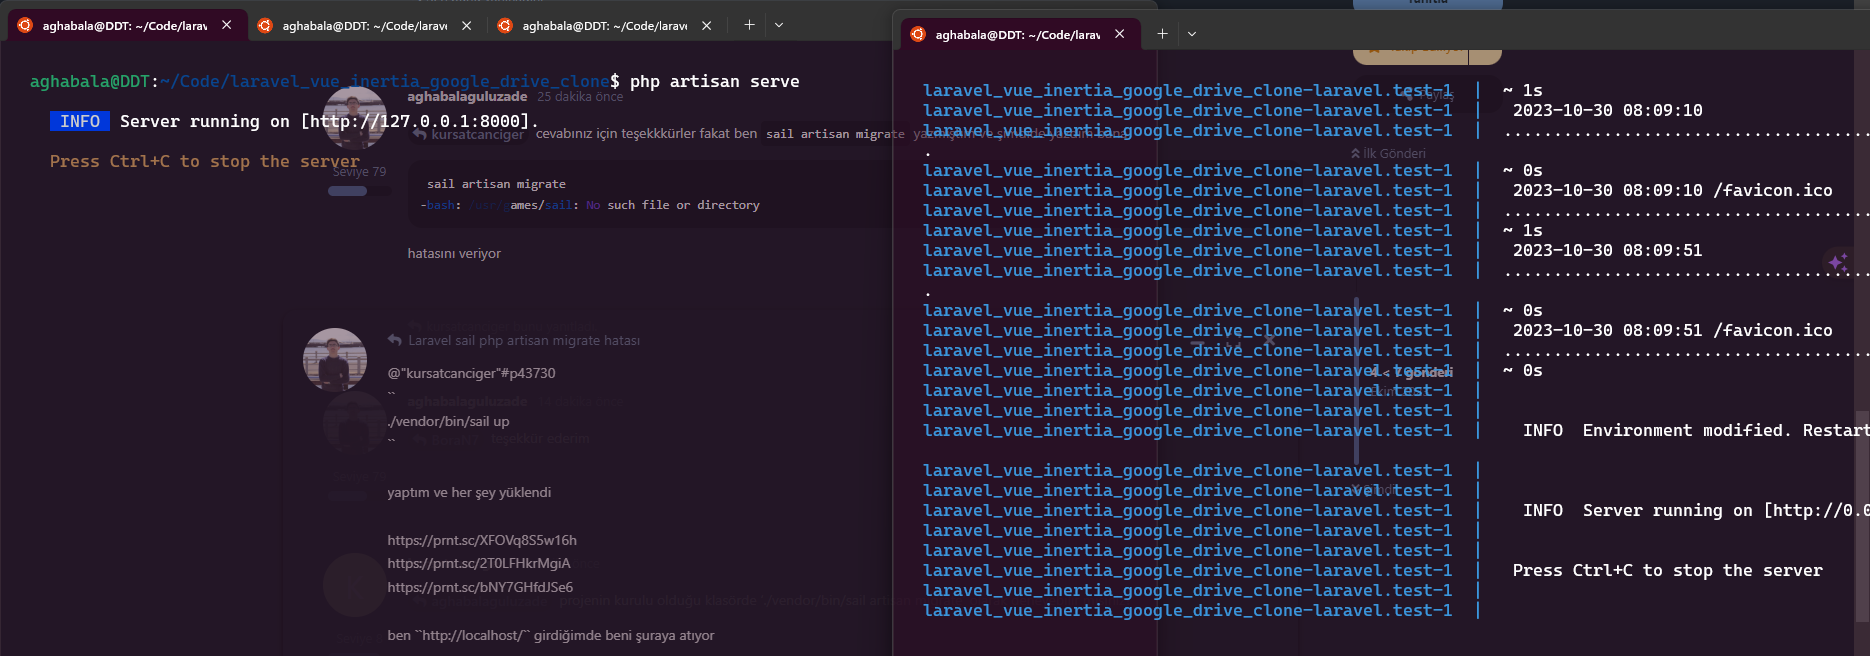Open a new tab in left terminal
The image size is (1870, 656).
click(749, 25)
